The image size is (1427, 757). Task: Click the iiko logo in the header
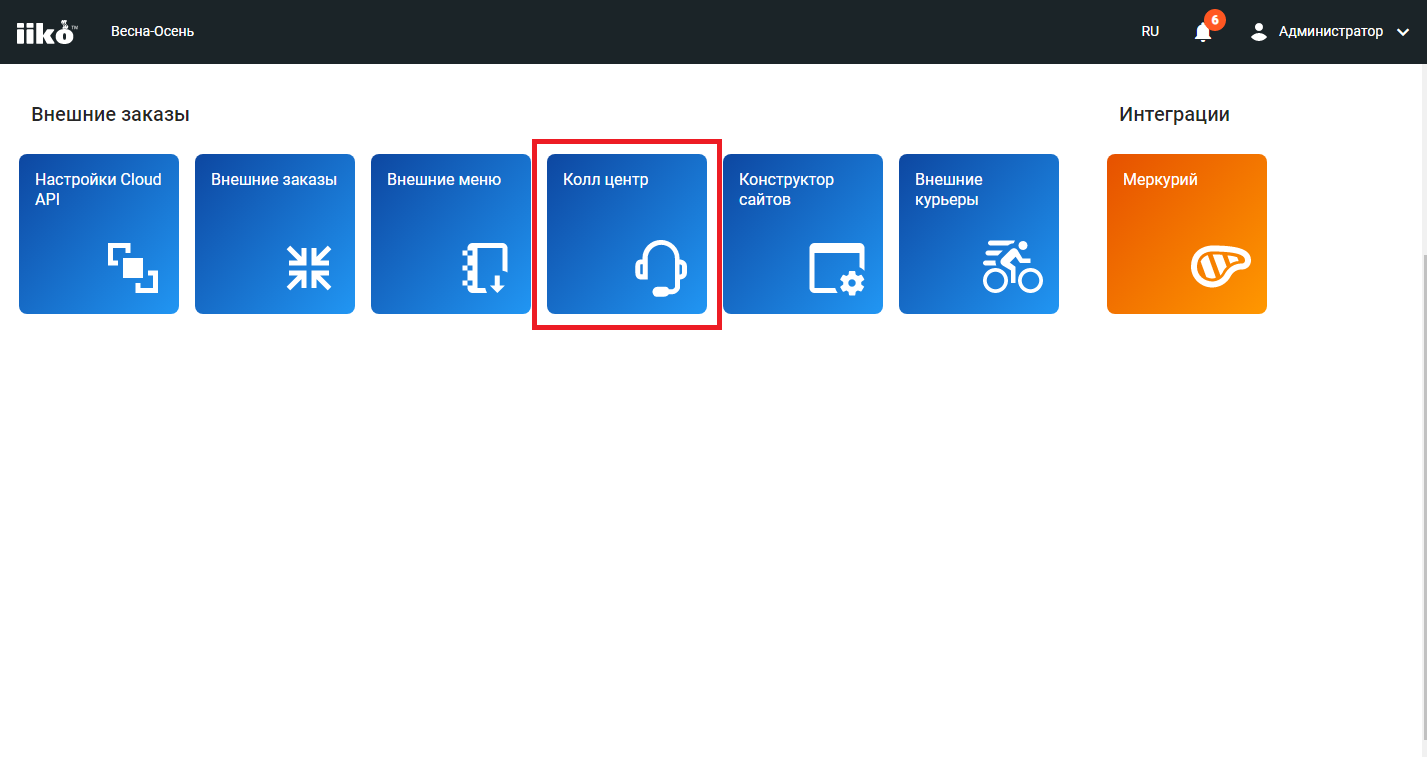[46, 32]
